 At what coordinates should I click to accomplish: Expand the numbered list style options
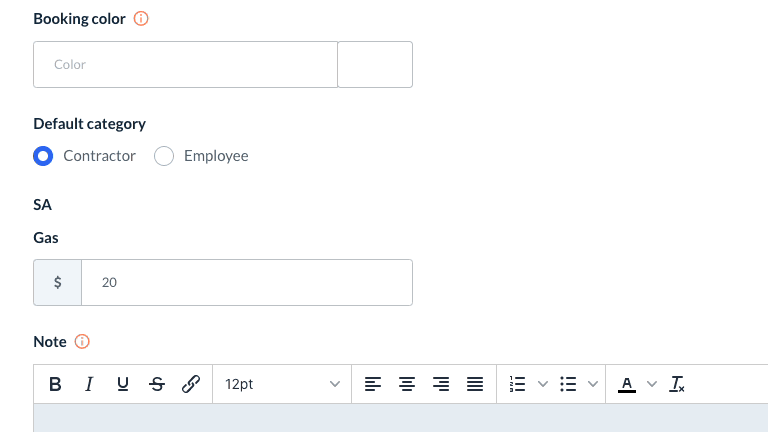(544, 384)
